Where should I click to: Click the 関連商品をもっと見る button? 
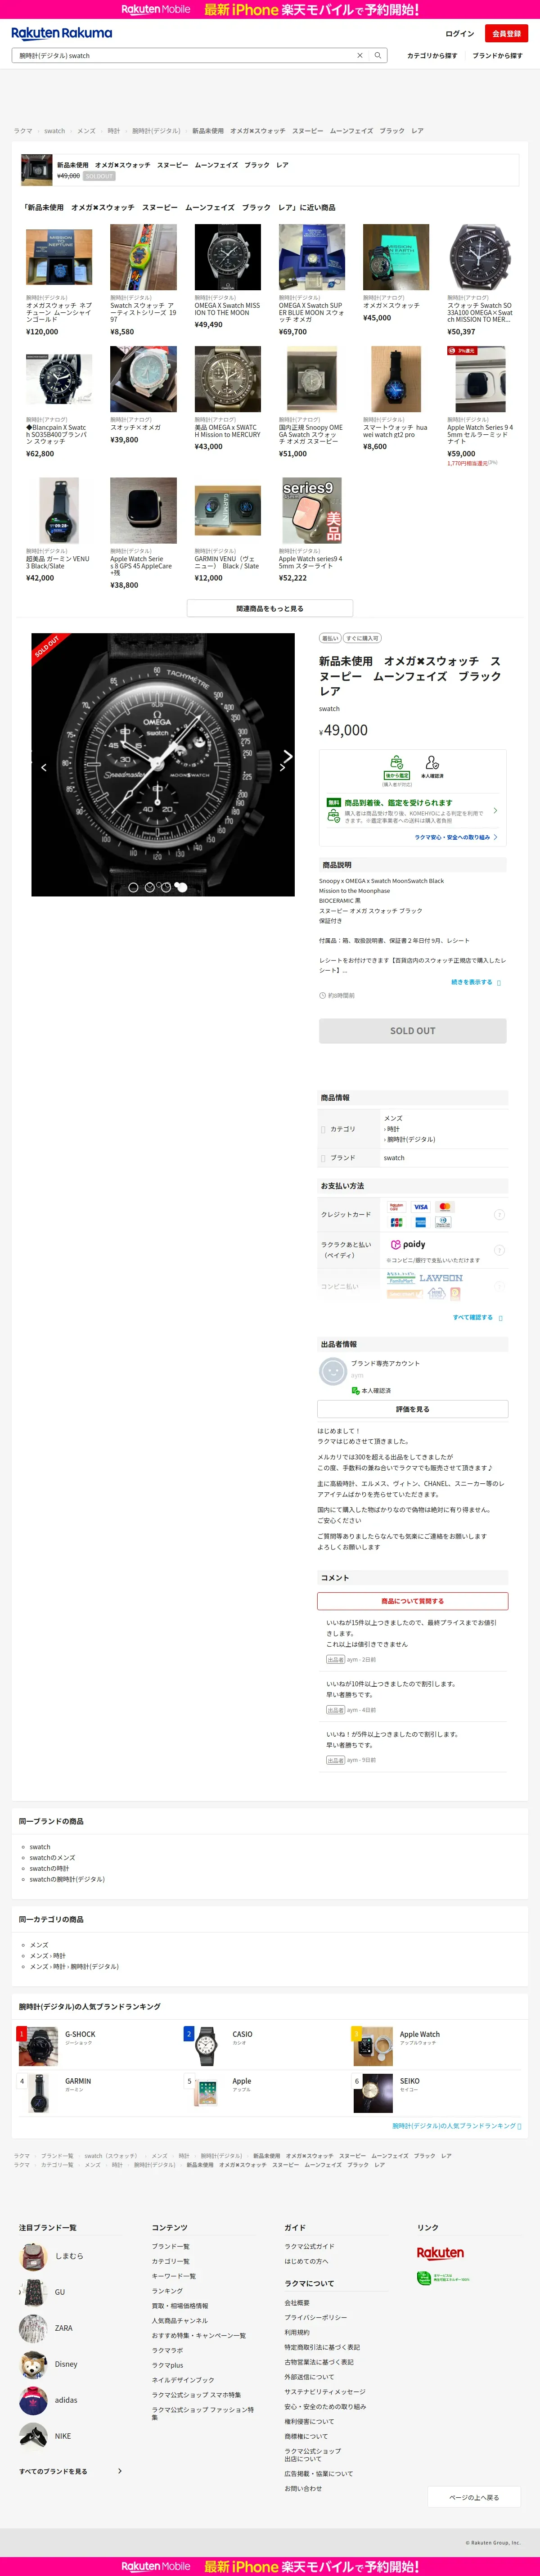[x=270, y=608]
